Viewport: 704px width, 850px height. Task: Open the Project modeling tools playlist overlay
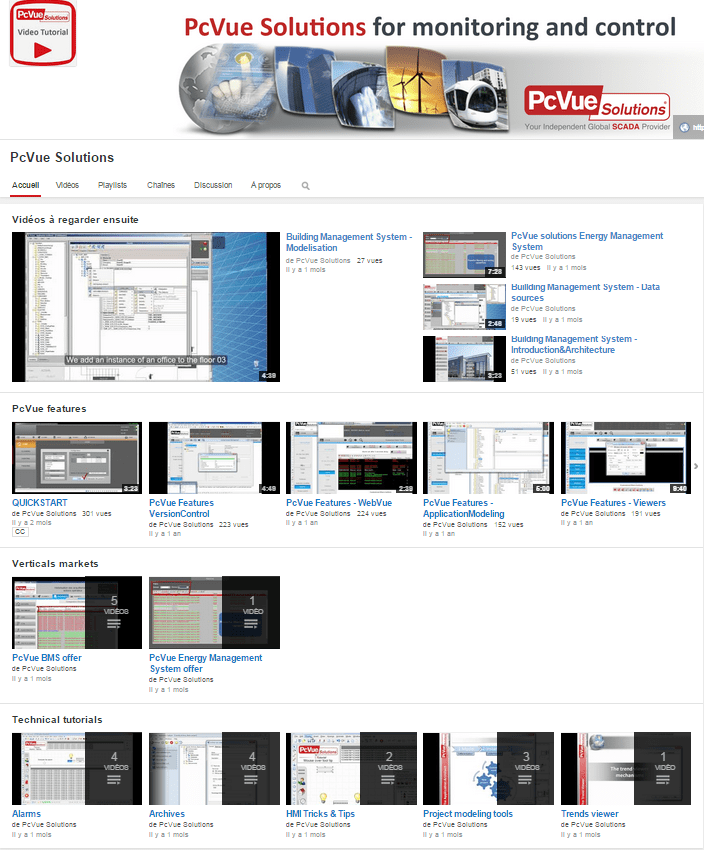click(x=525, y=768)
